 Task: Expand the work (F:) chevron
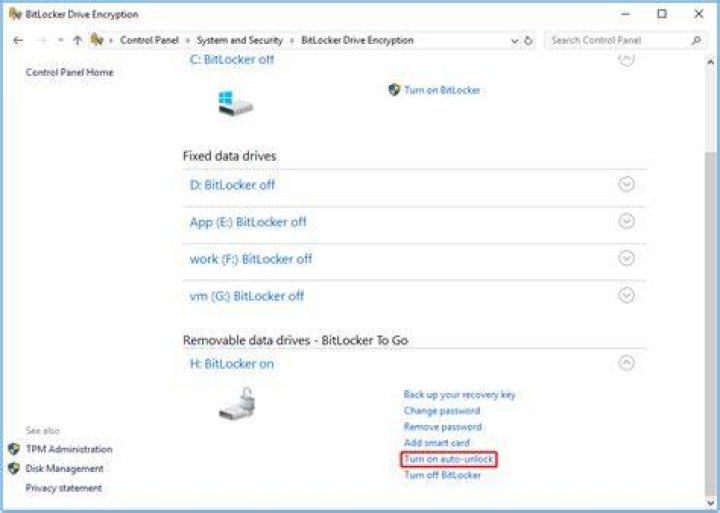click(626, 258)
